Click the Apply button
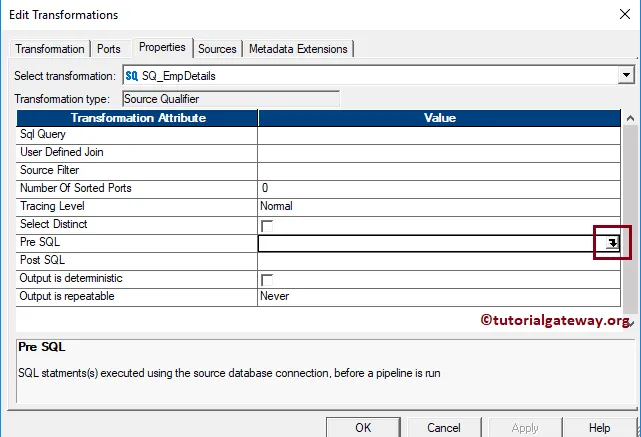 click(x=525, y=427)
